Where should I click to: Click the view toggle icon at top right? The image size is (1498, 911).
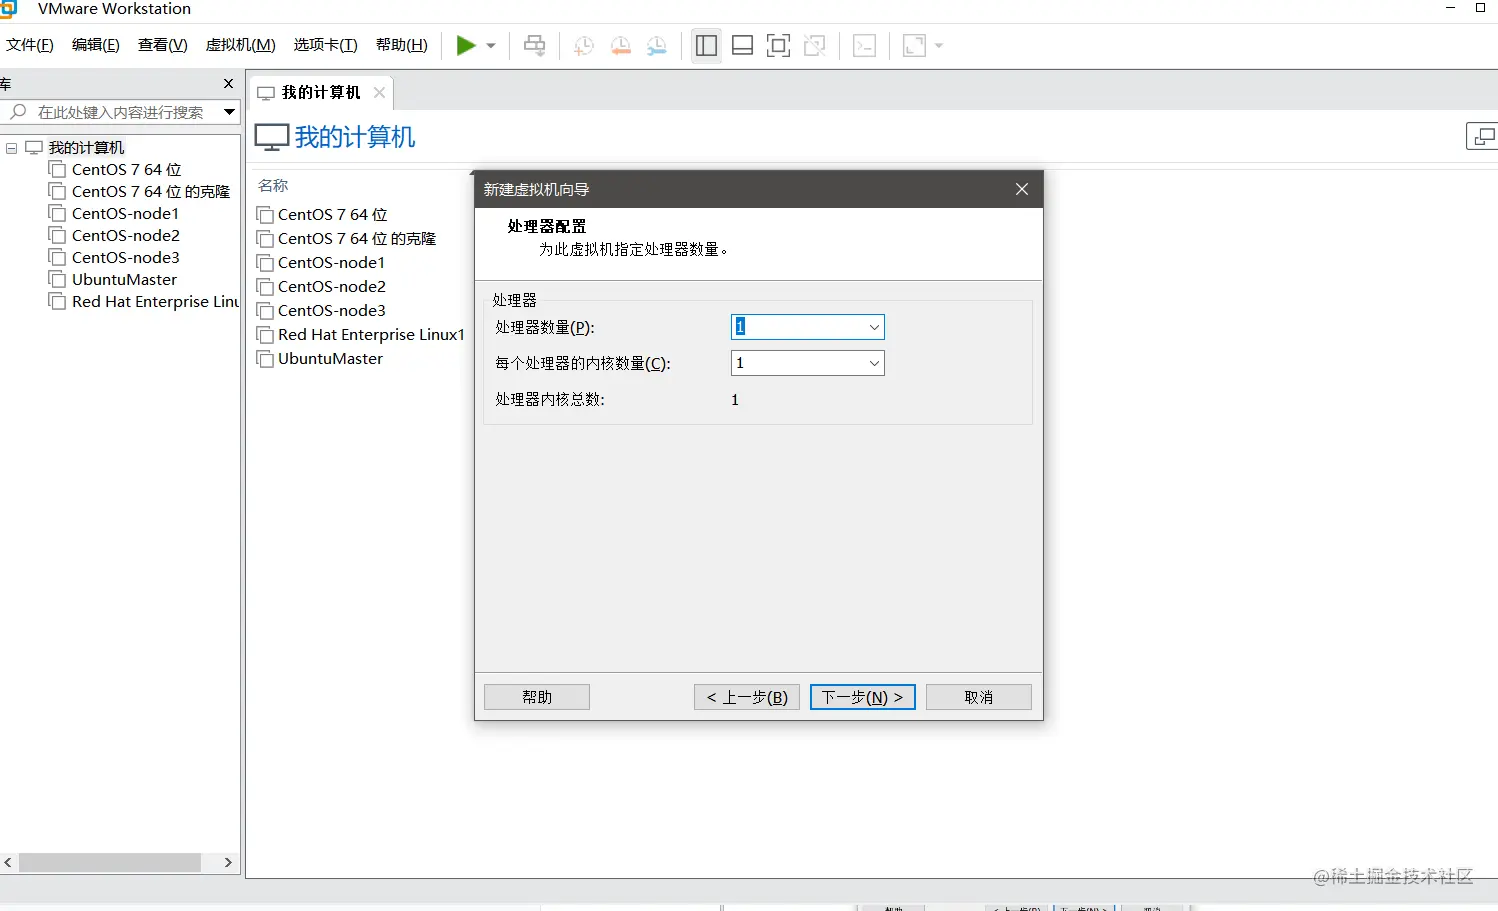[x=1483, y=136]
